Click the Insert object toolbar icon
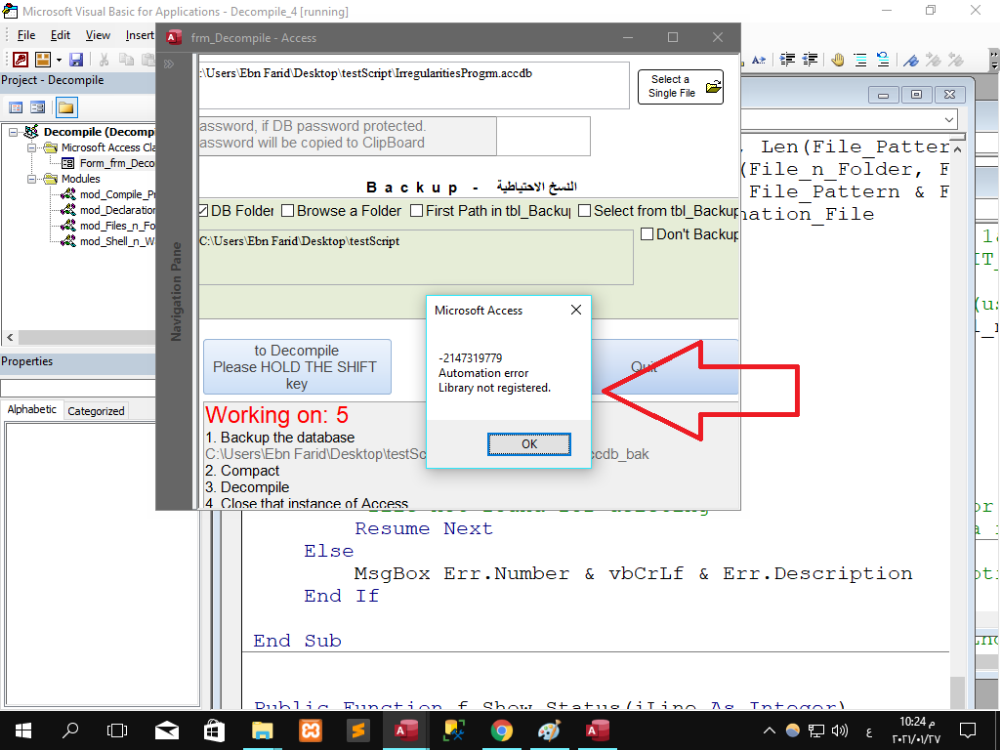The height and width of the screenshot is (750, 1000). (43, 59)
